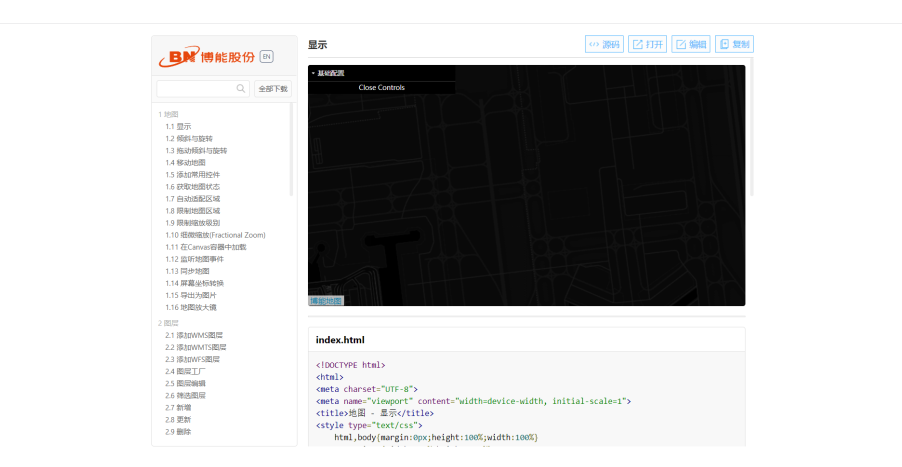Open 2.1 添加WMS图层 example

tap(195, 335)
